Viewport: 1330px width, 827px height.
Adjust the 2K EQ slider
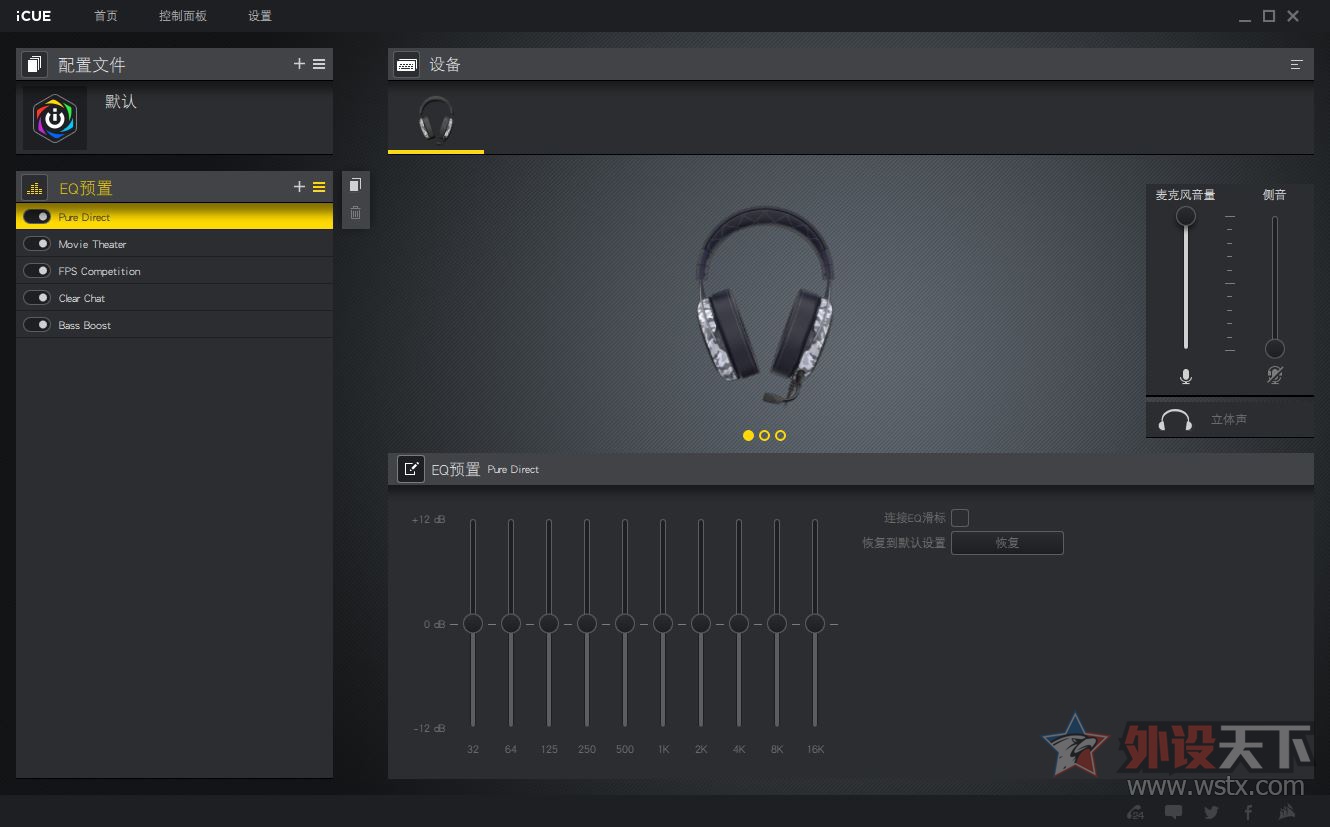[x=701, y=624]
